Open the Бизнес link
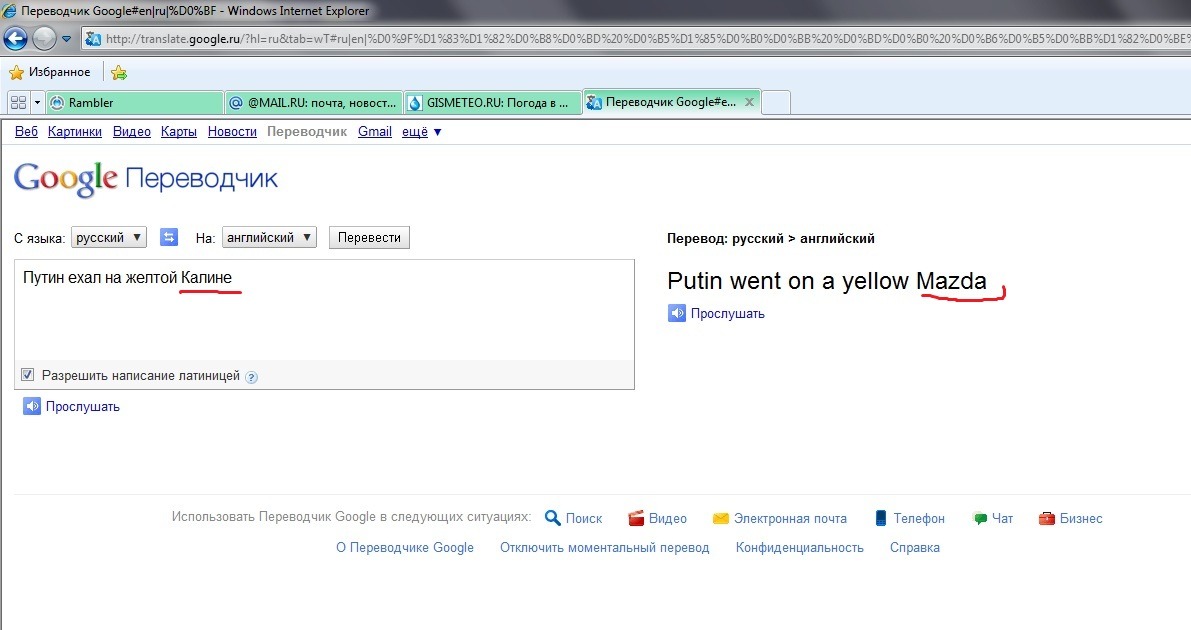The width and height of the screenshot is (1191, 630). click(1081, 518)
